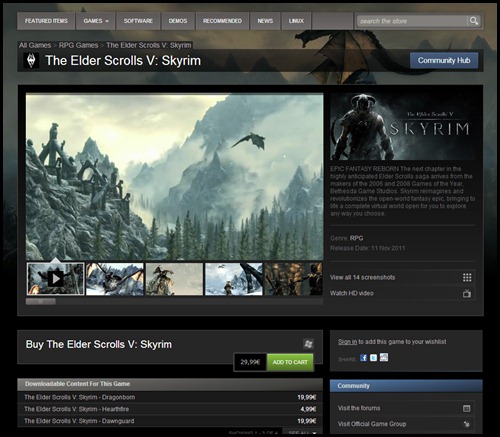Click the All Games breadcrumb link

35,45
